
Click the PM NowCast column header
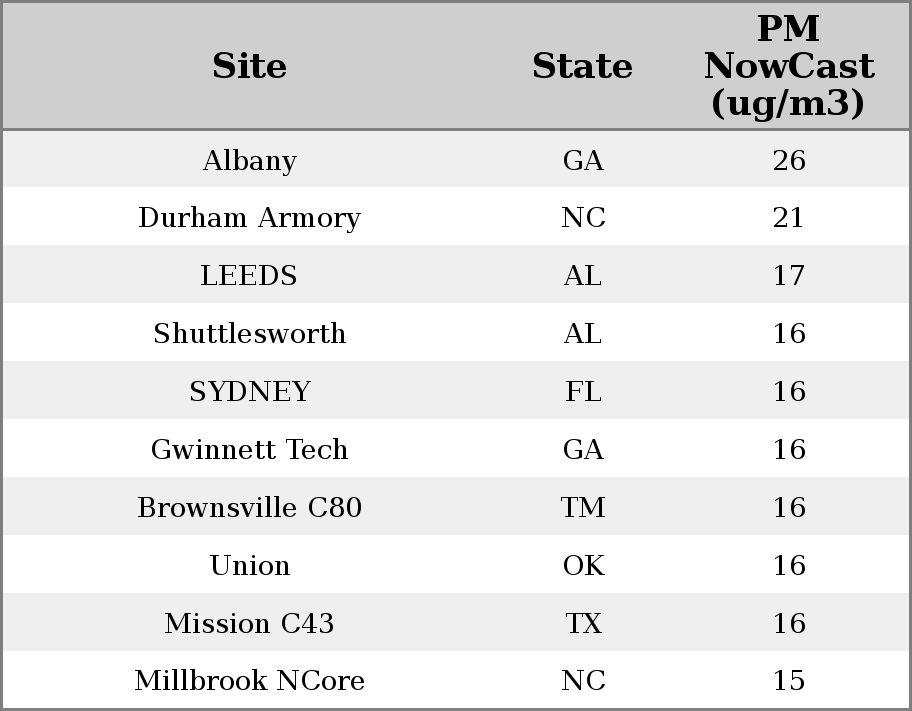(x=789, y=66)
